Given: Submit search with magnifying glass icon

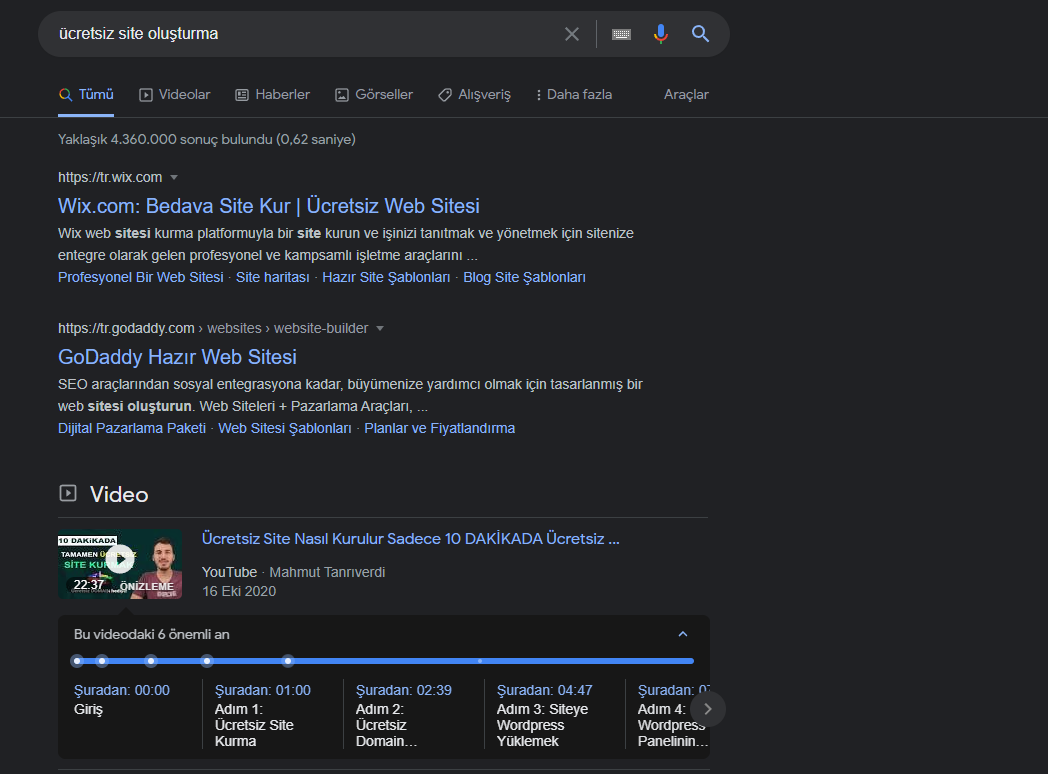Looking at the screenshot, I should click(x=700, y=34).
